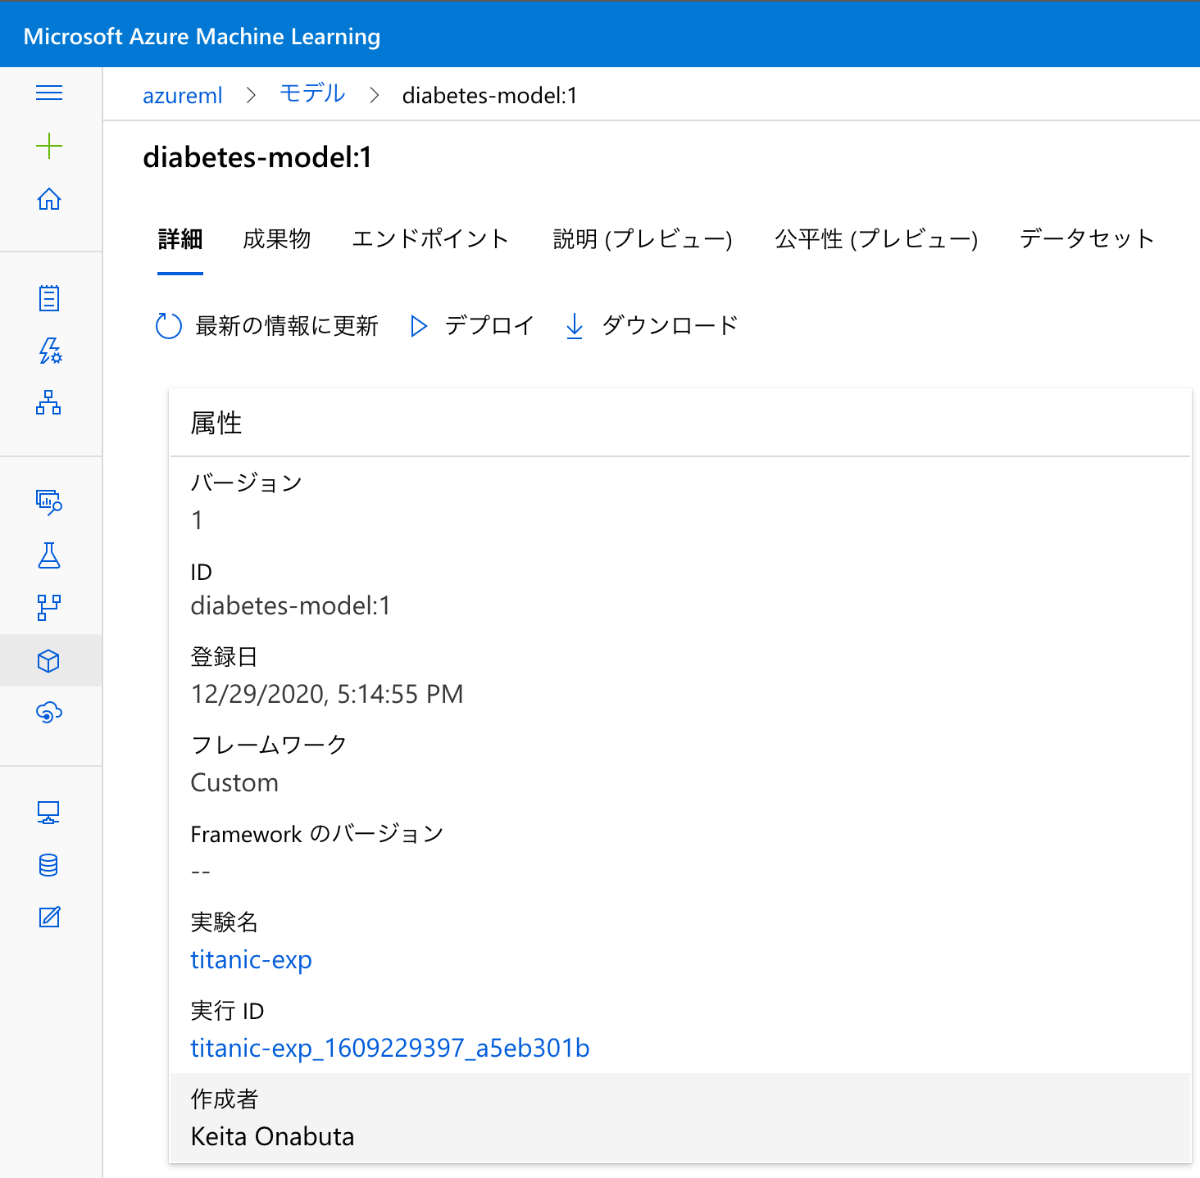Click the Framework のバージョン label
This screenshot has height=1178, width=1200.
317,834
